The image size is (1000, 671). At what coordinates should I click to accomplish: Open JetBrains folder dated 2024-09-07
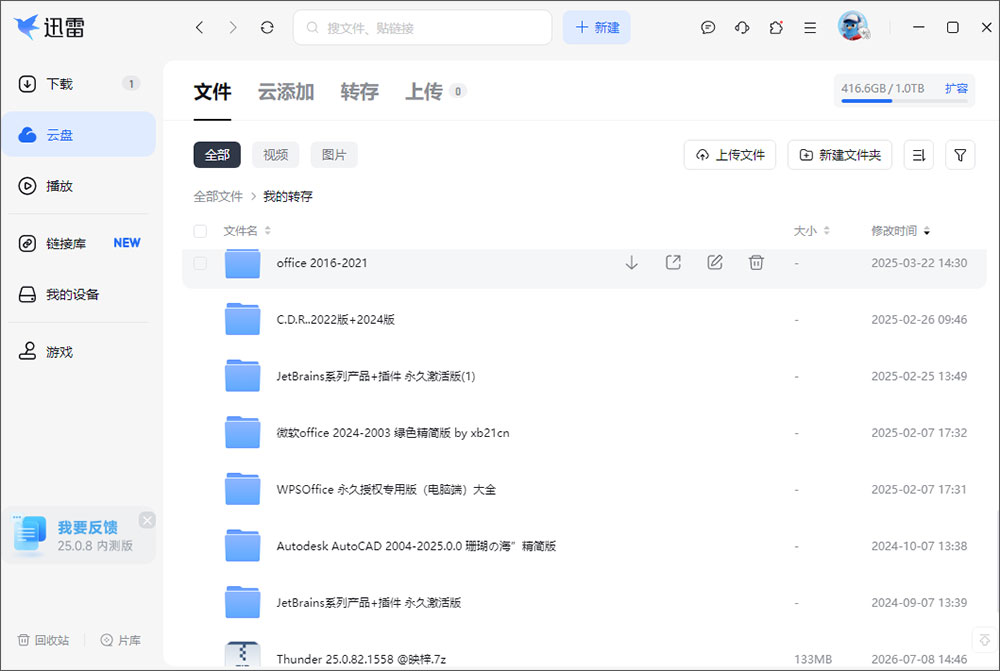coord(584,603)
